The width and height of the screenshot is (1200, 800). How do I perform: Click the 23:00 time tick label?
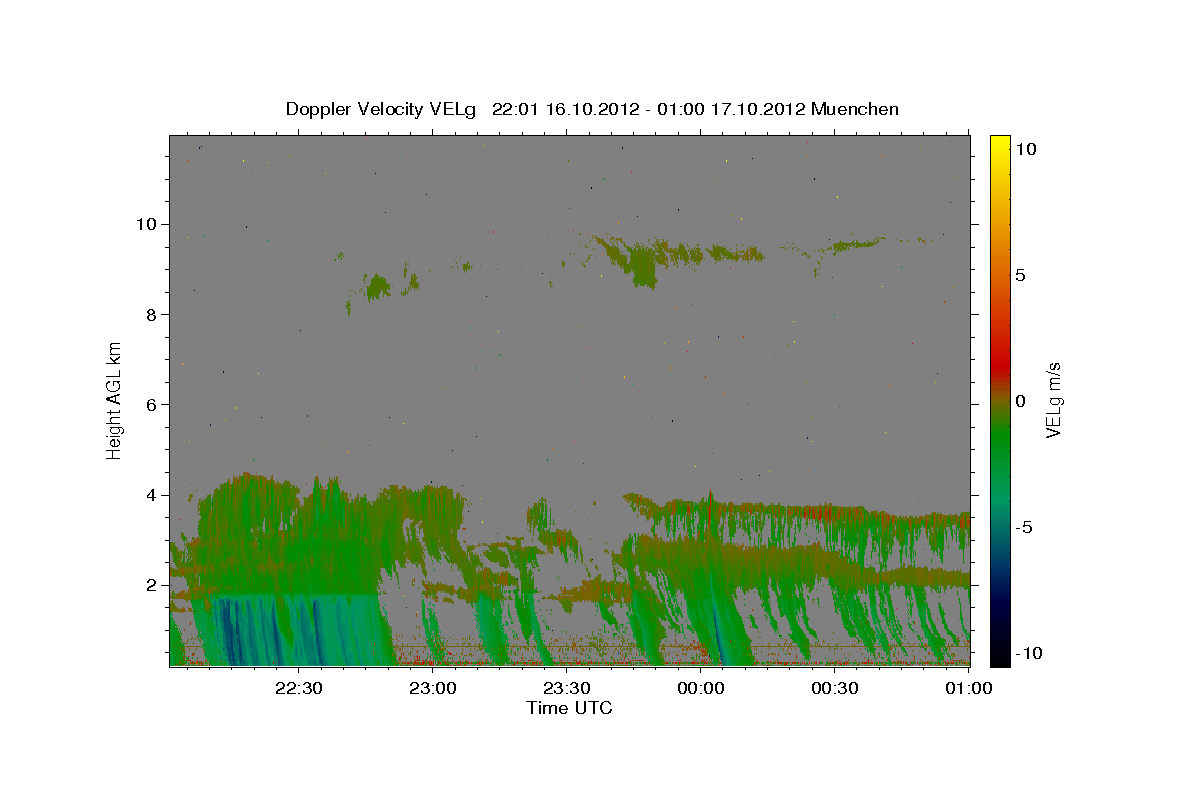pyautogui.click(x=432, y=688)
